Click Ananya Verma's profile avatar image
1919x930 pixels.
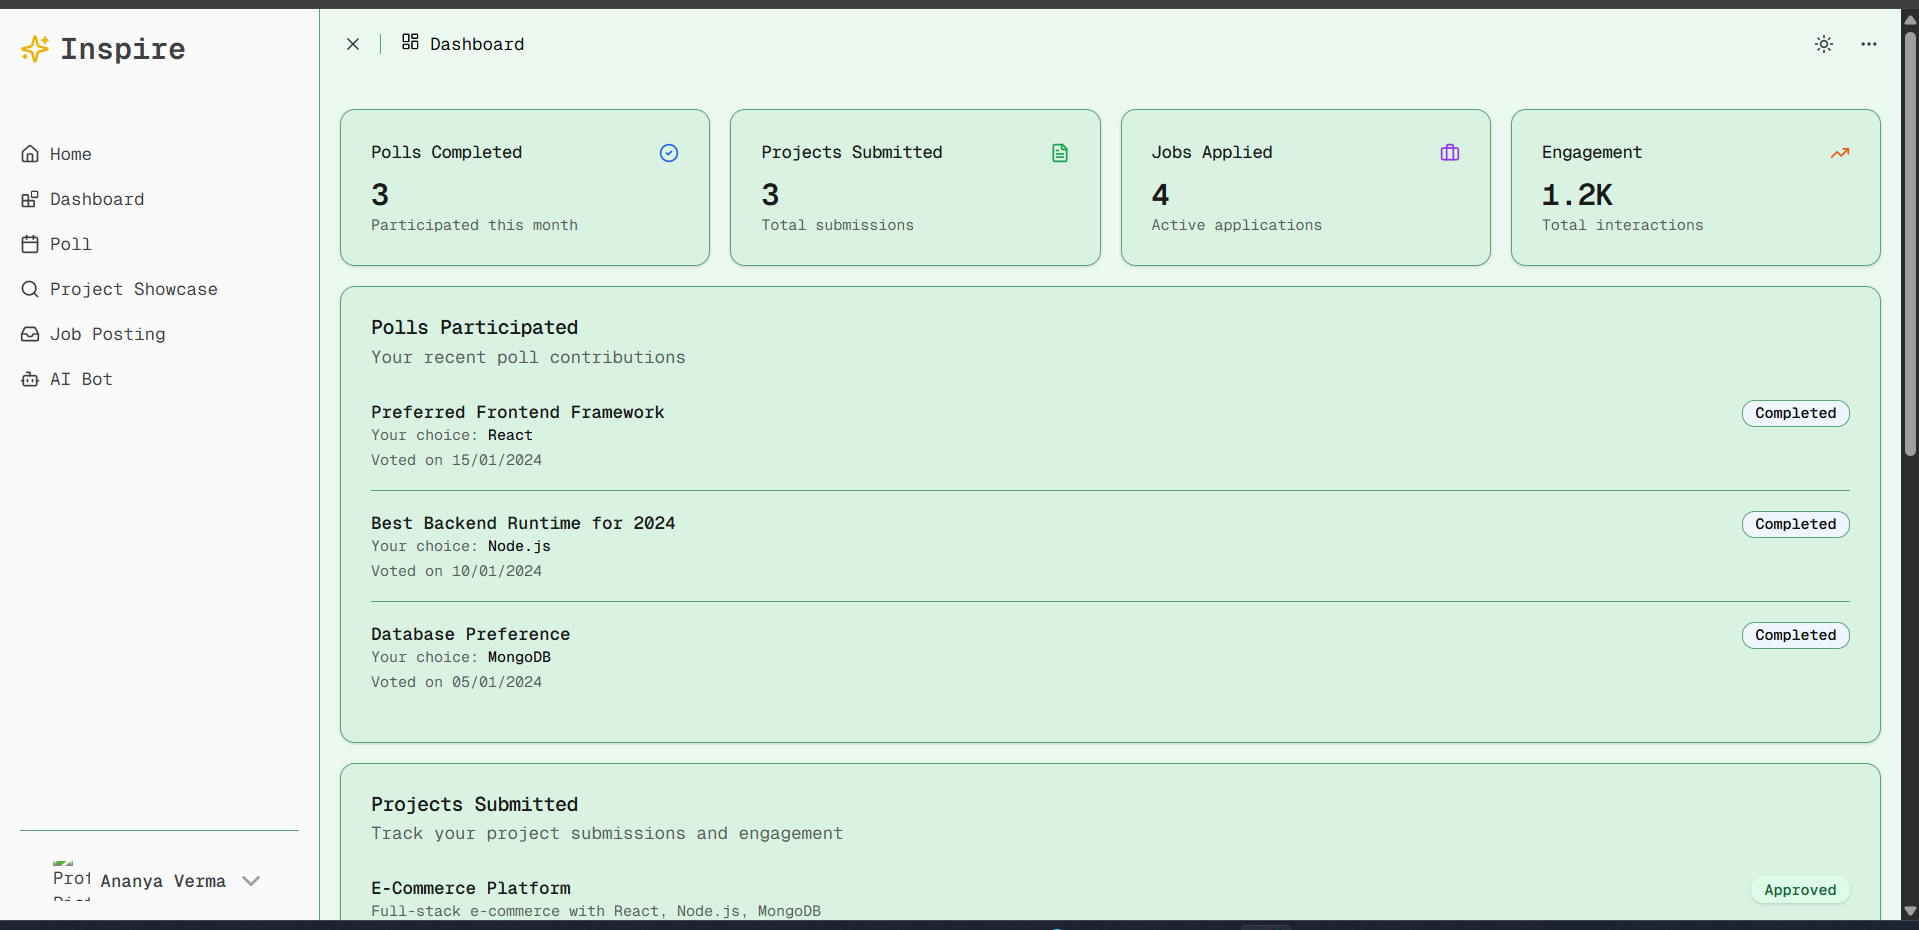[x=71, y=879]
